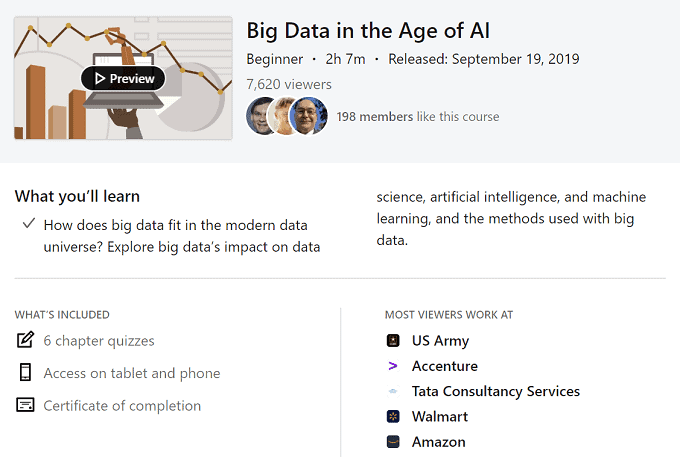The image size is (680, 457).
Task: Open the course preview thumbnail image
Action: click(x=123, y=78)
